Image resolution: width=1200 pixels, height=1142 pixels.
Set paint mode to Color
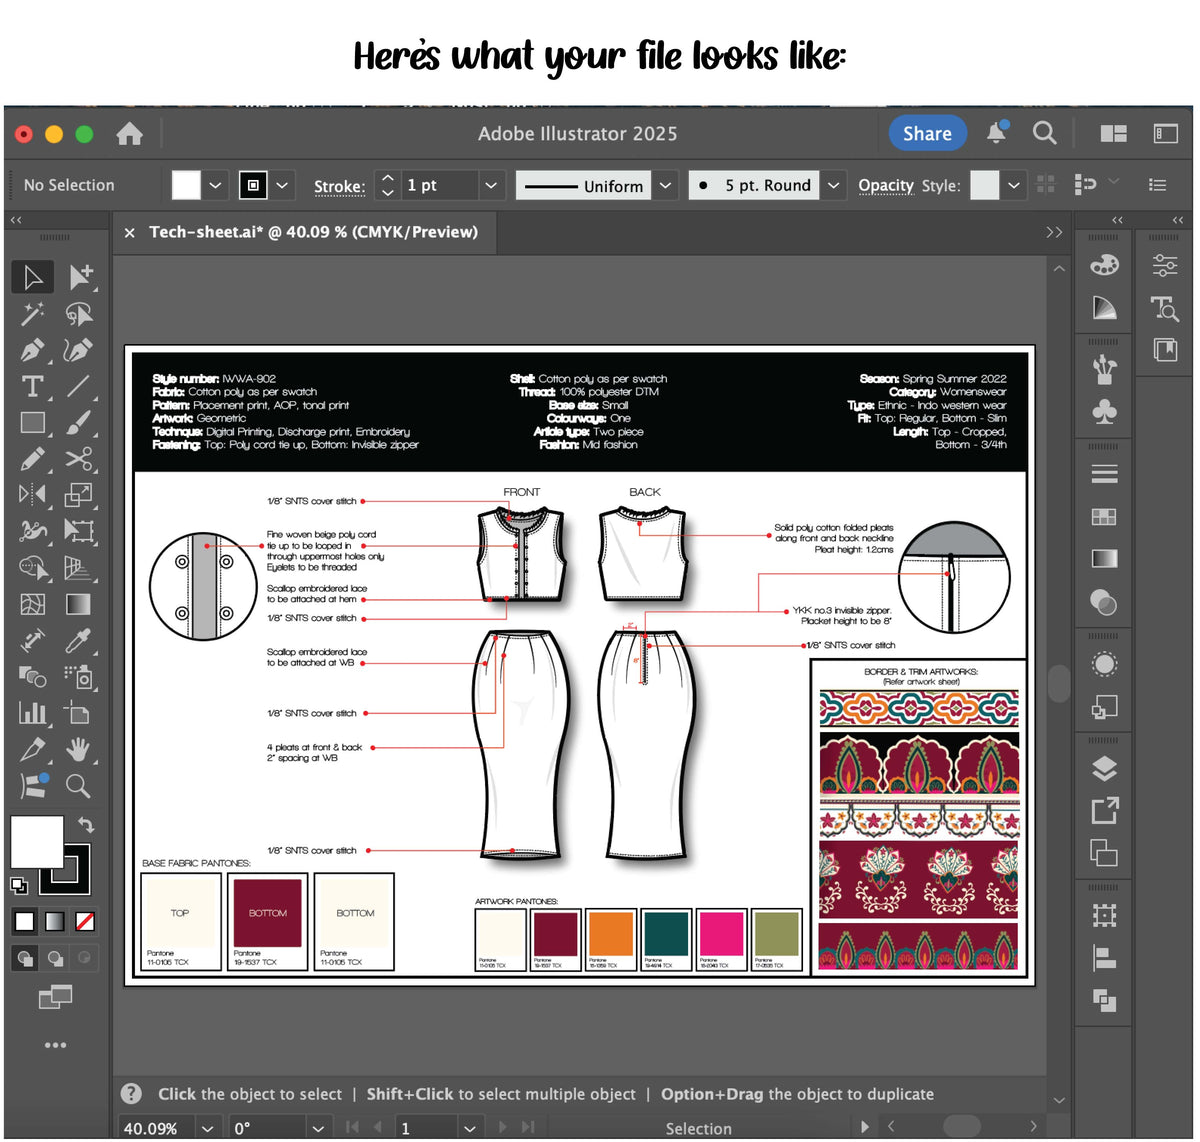(25, 921)
